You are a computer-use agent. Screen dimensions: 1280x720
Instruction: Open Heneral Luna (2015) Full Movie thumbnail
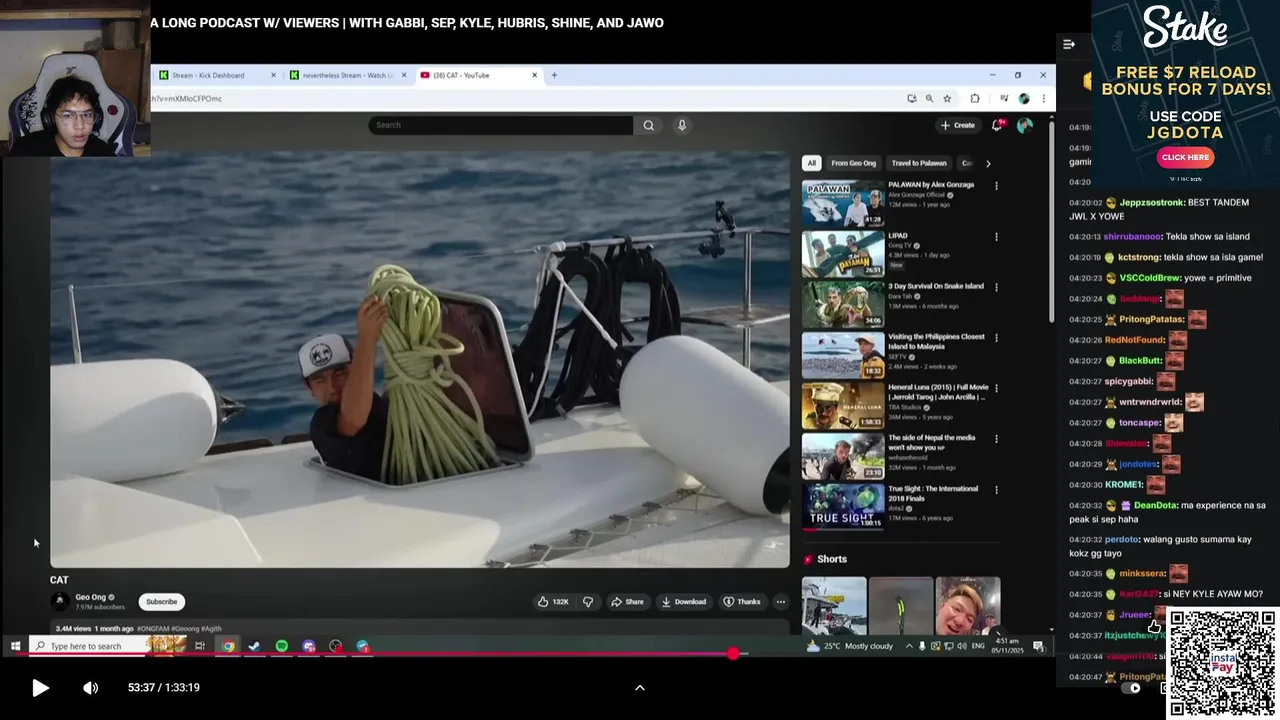(x=843, y=405)
